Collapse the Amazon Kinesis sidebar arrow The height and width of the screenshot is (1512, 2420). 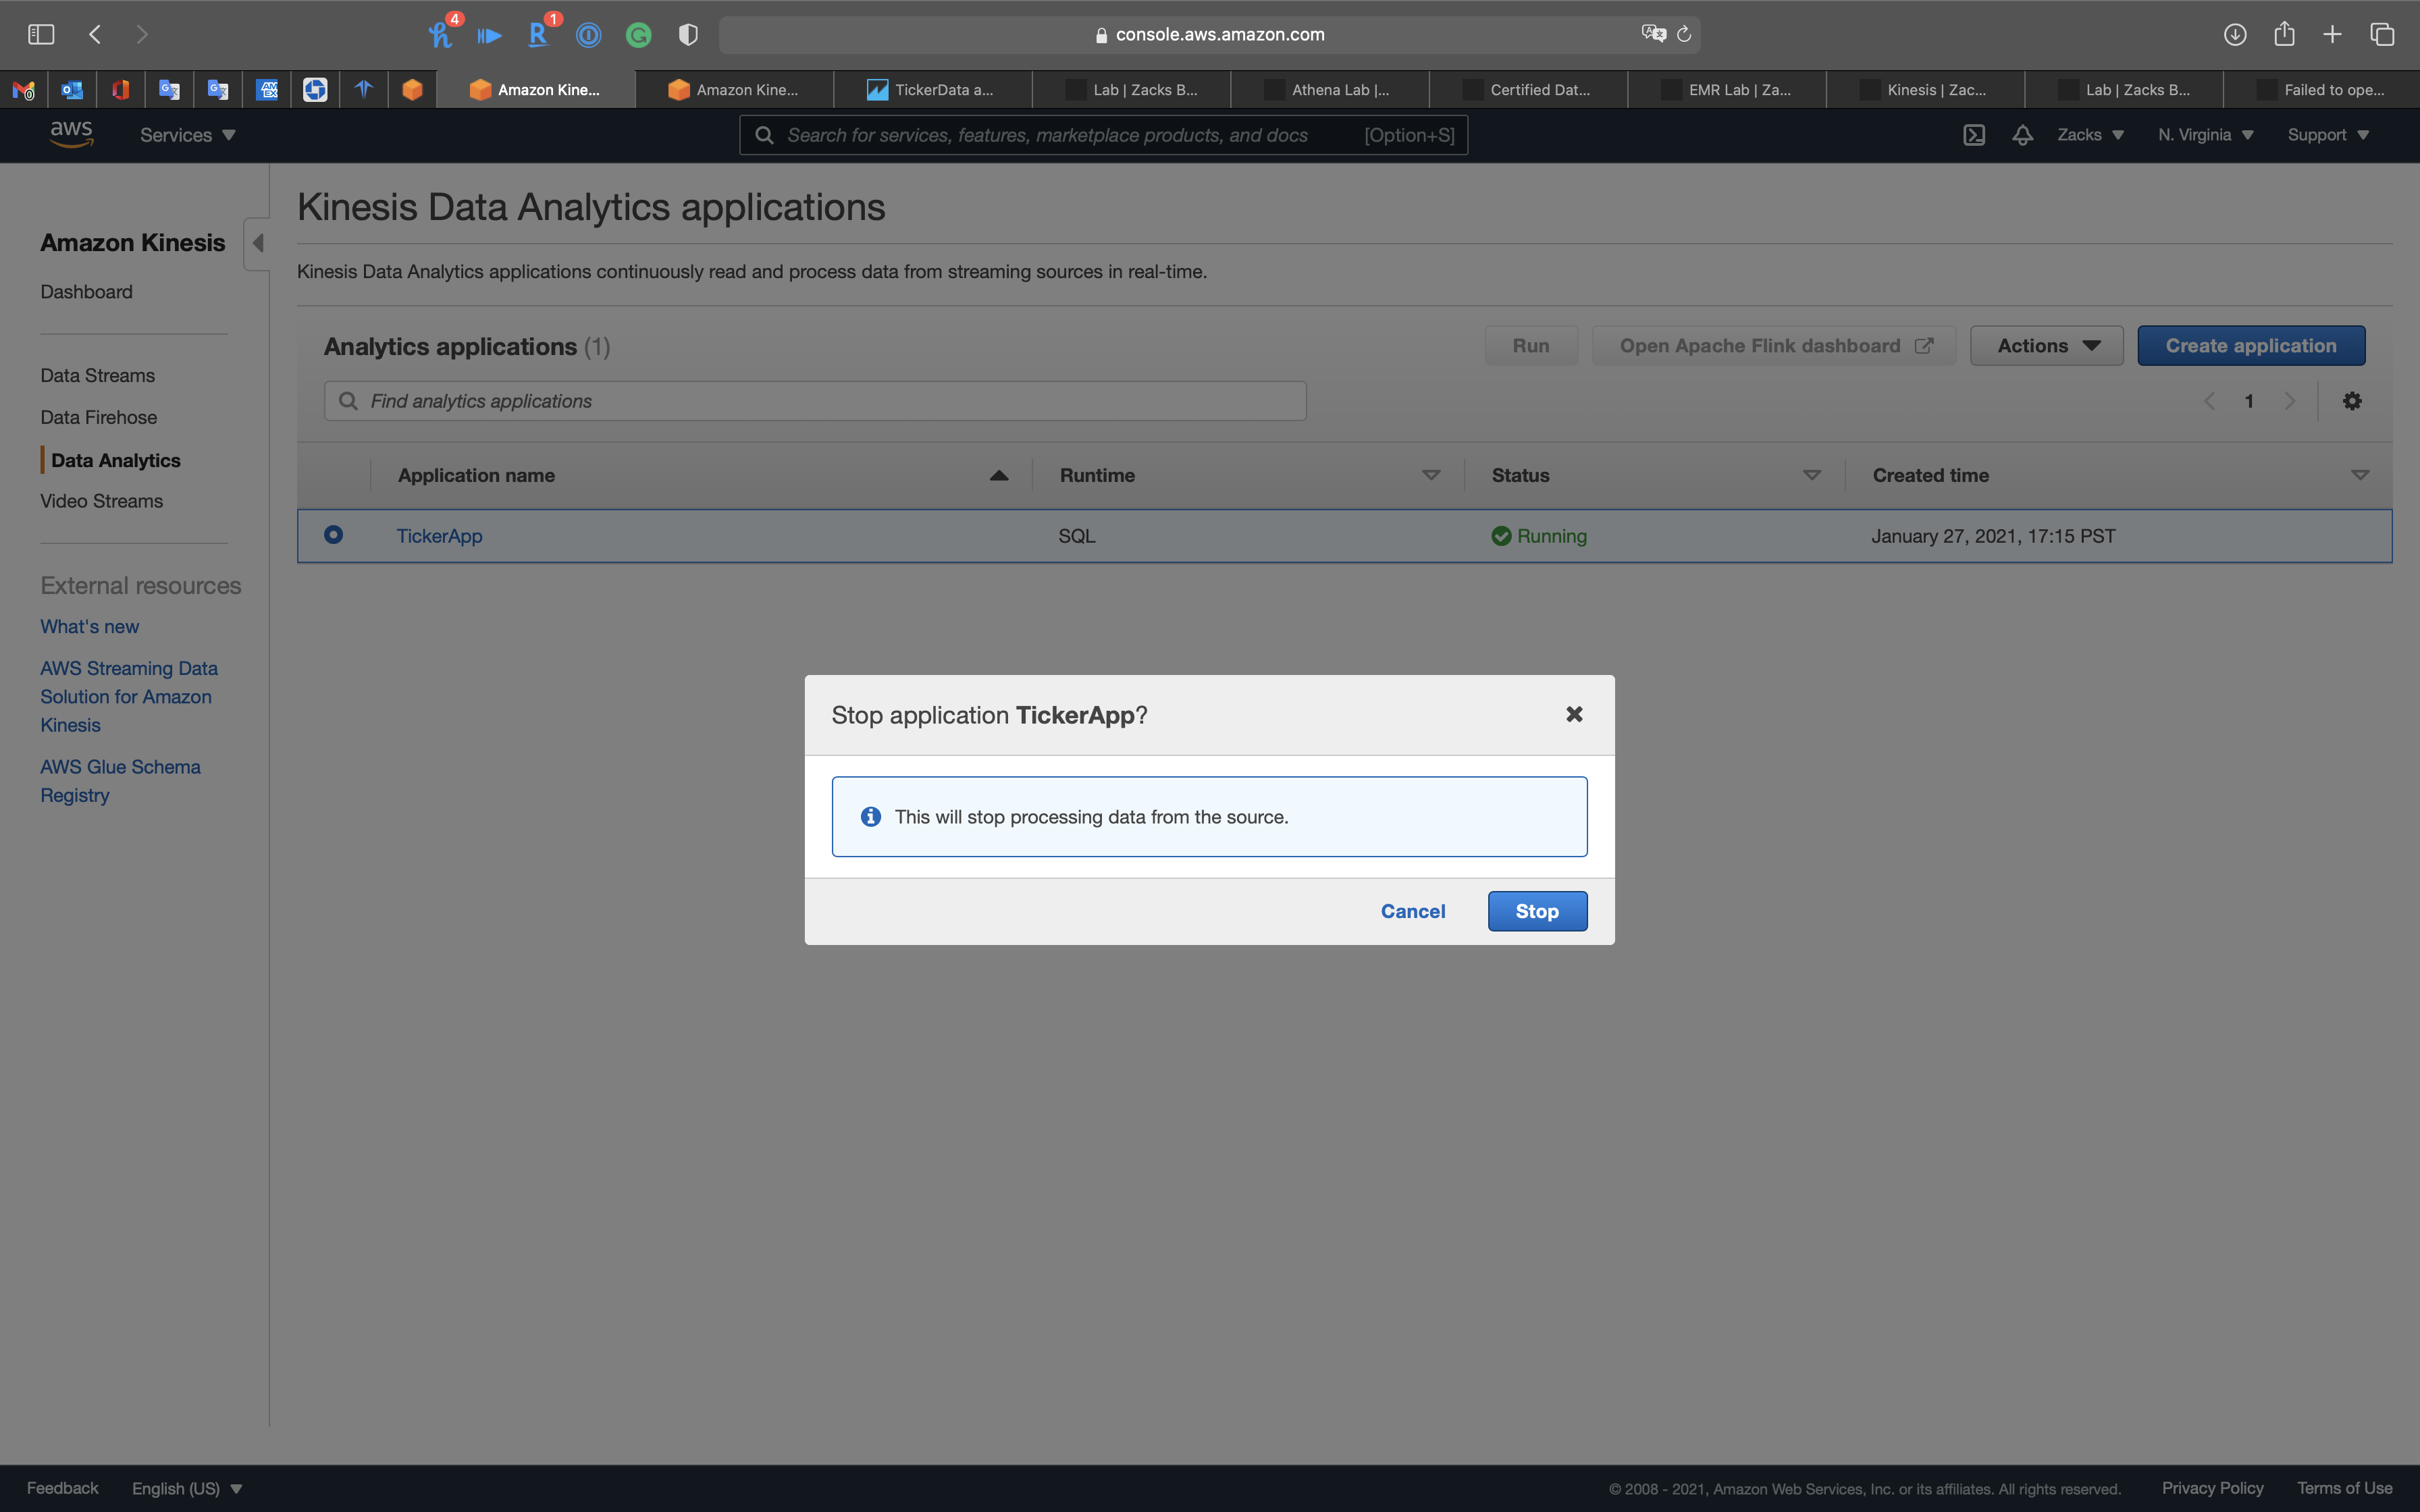[x=258, y=243]
